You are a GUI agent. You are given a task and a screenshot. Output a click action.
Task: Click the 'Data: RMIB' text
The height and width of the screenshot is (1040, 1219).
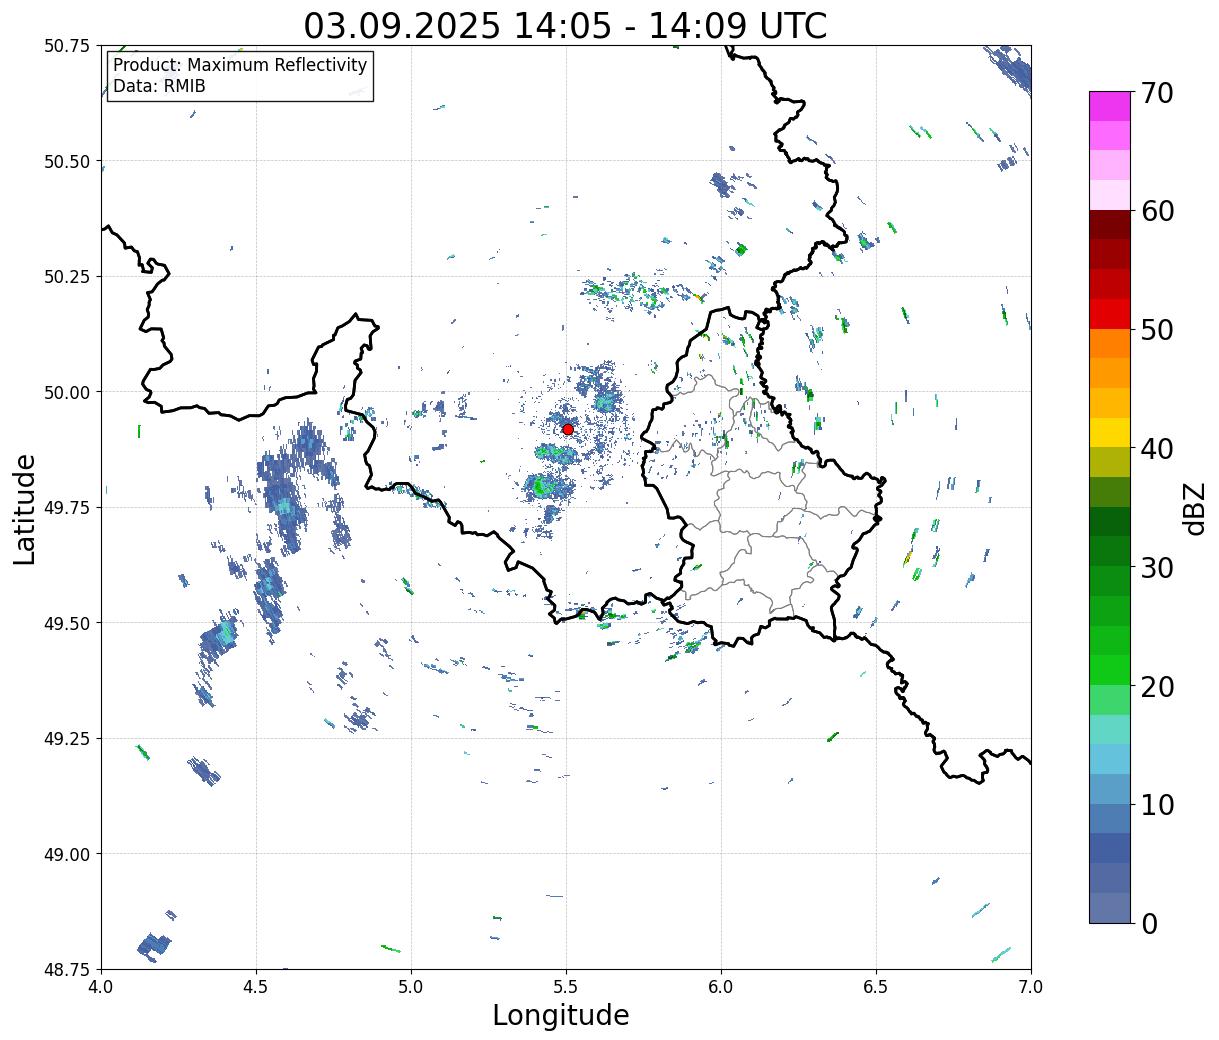tap(159, 86)
